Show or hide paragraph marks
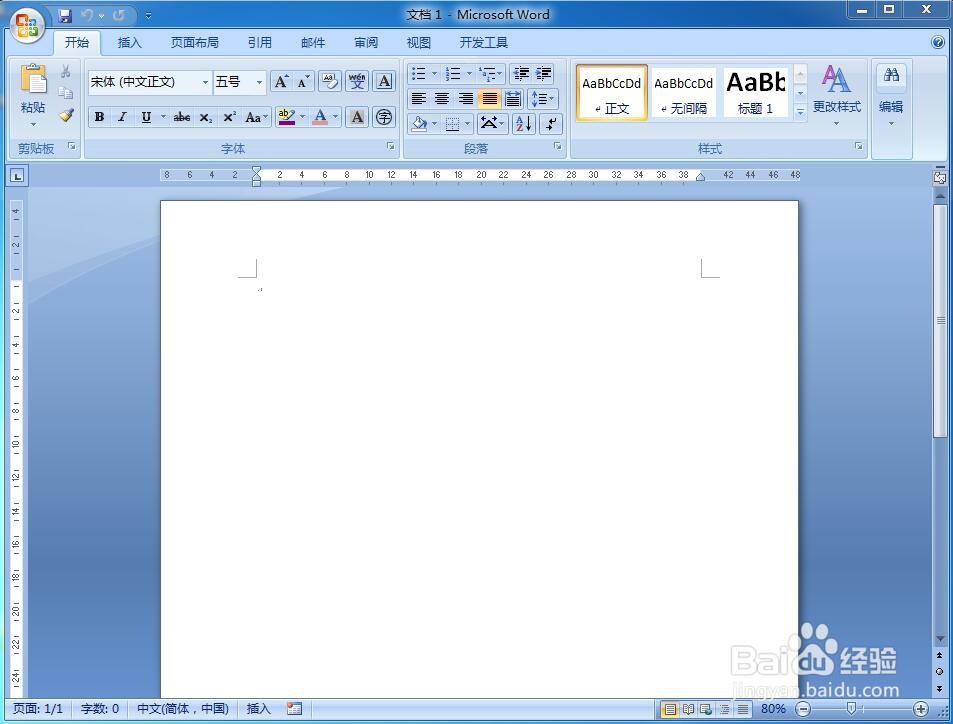This screenshot has height=724, width=953. tap(551, 124)
